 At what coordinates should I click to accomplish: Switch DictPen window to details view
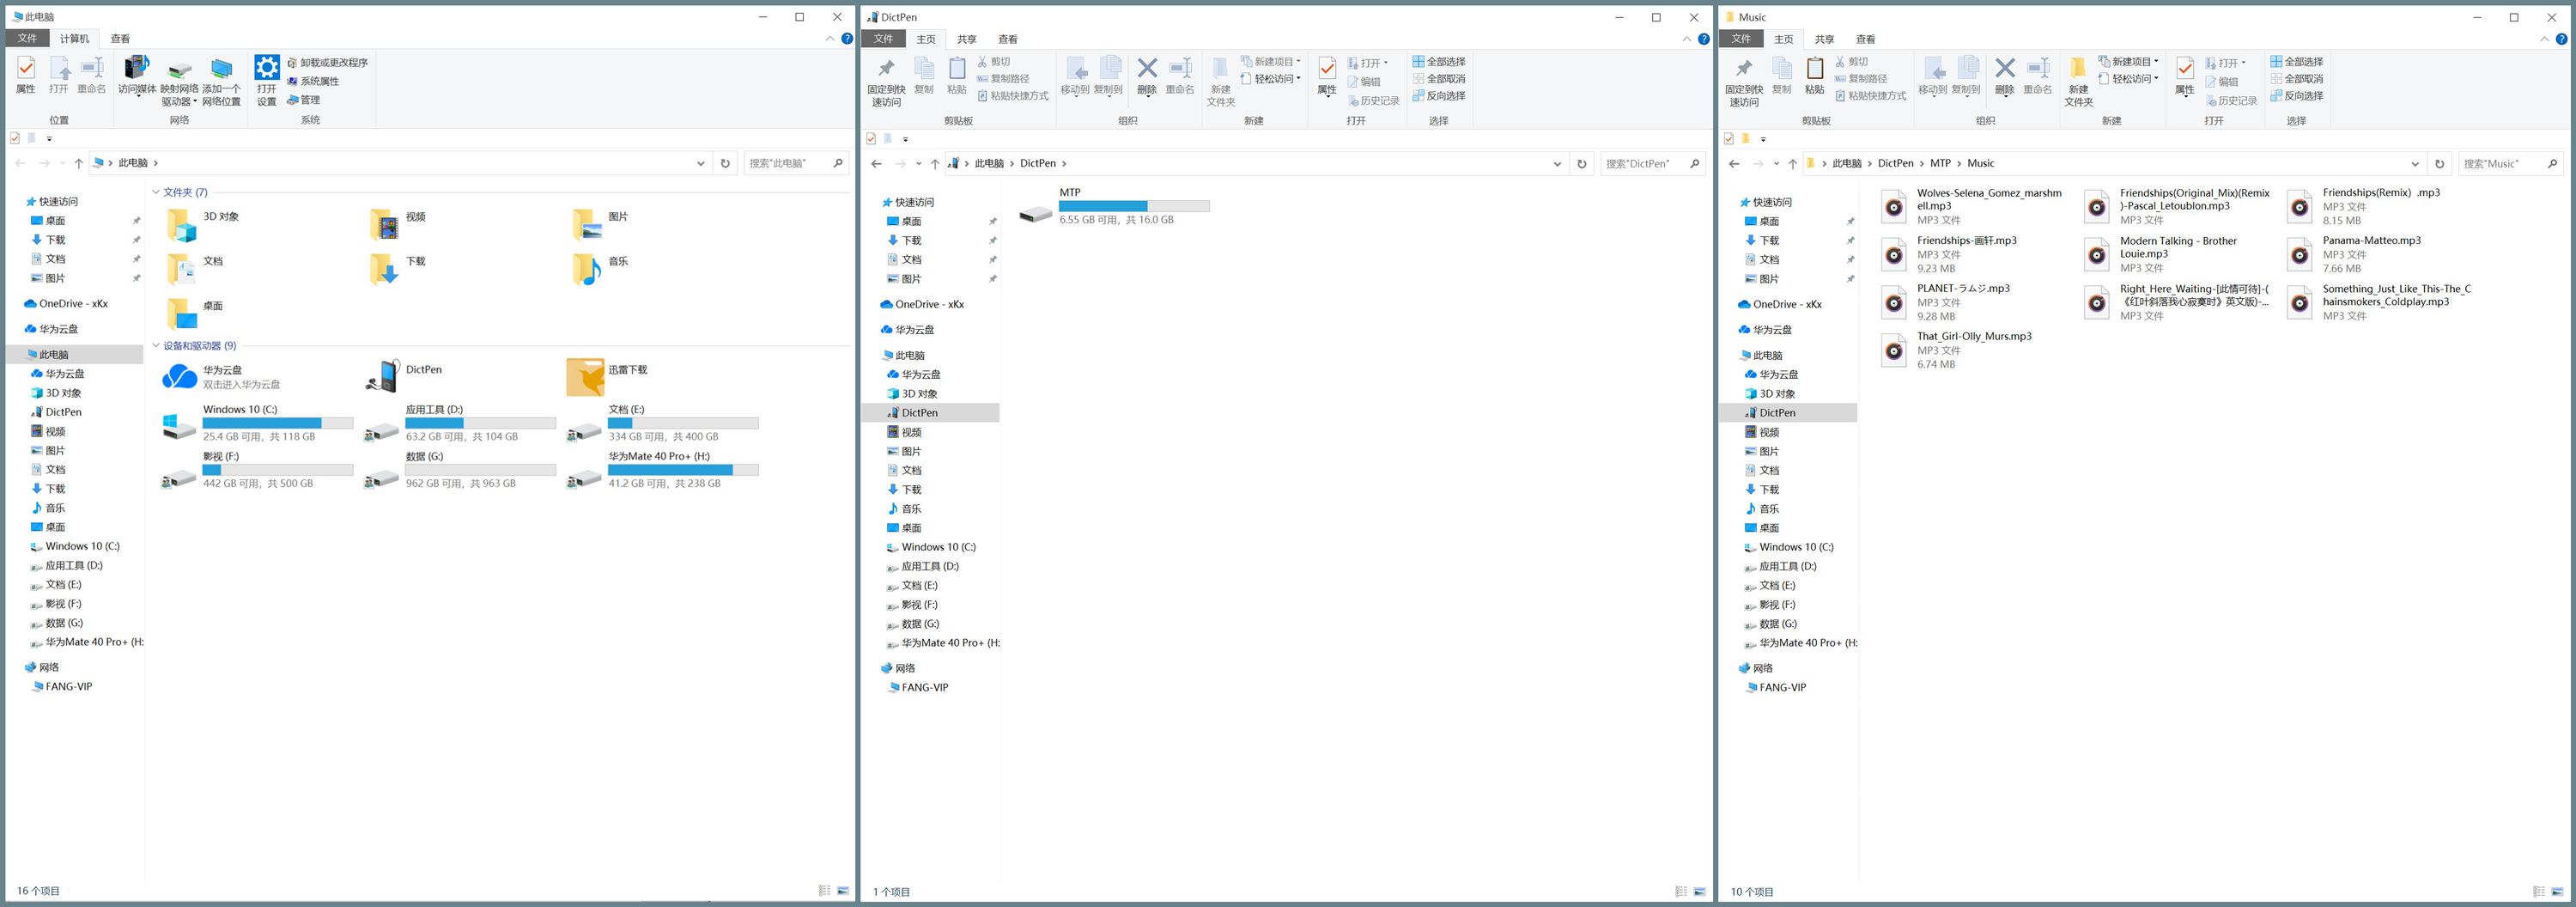pyautogui.click(x=1681, y=891)
